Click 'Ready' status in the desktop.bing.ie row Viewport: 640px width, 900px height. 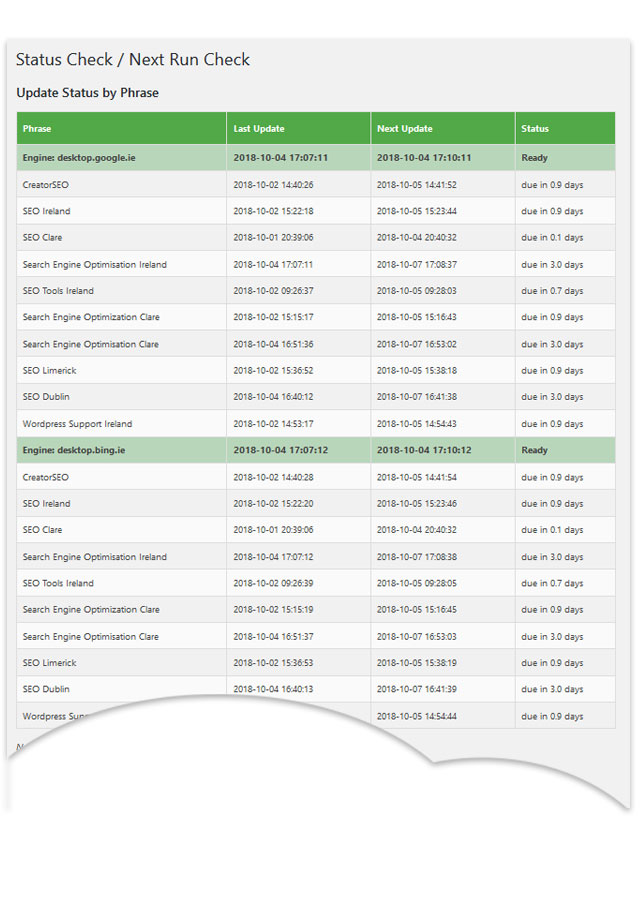click(x=534, y=450)
